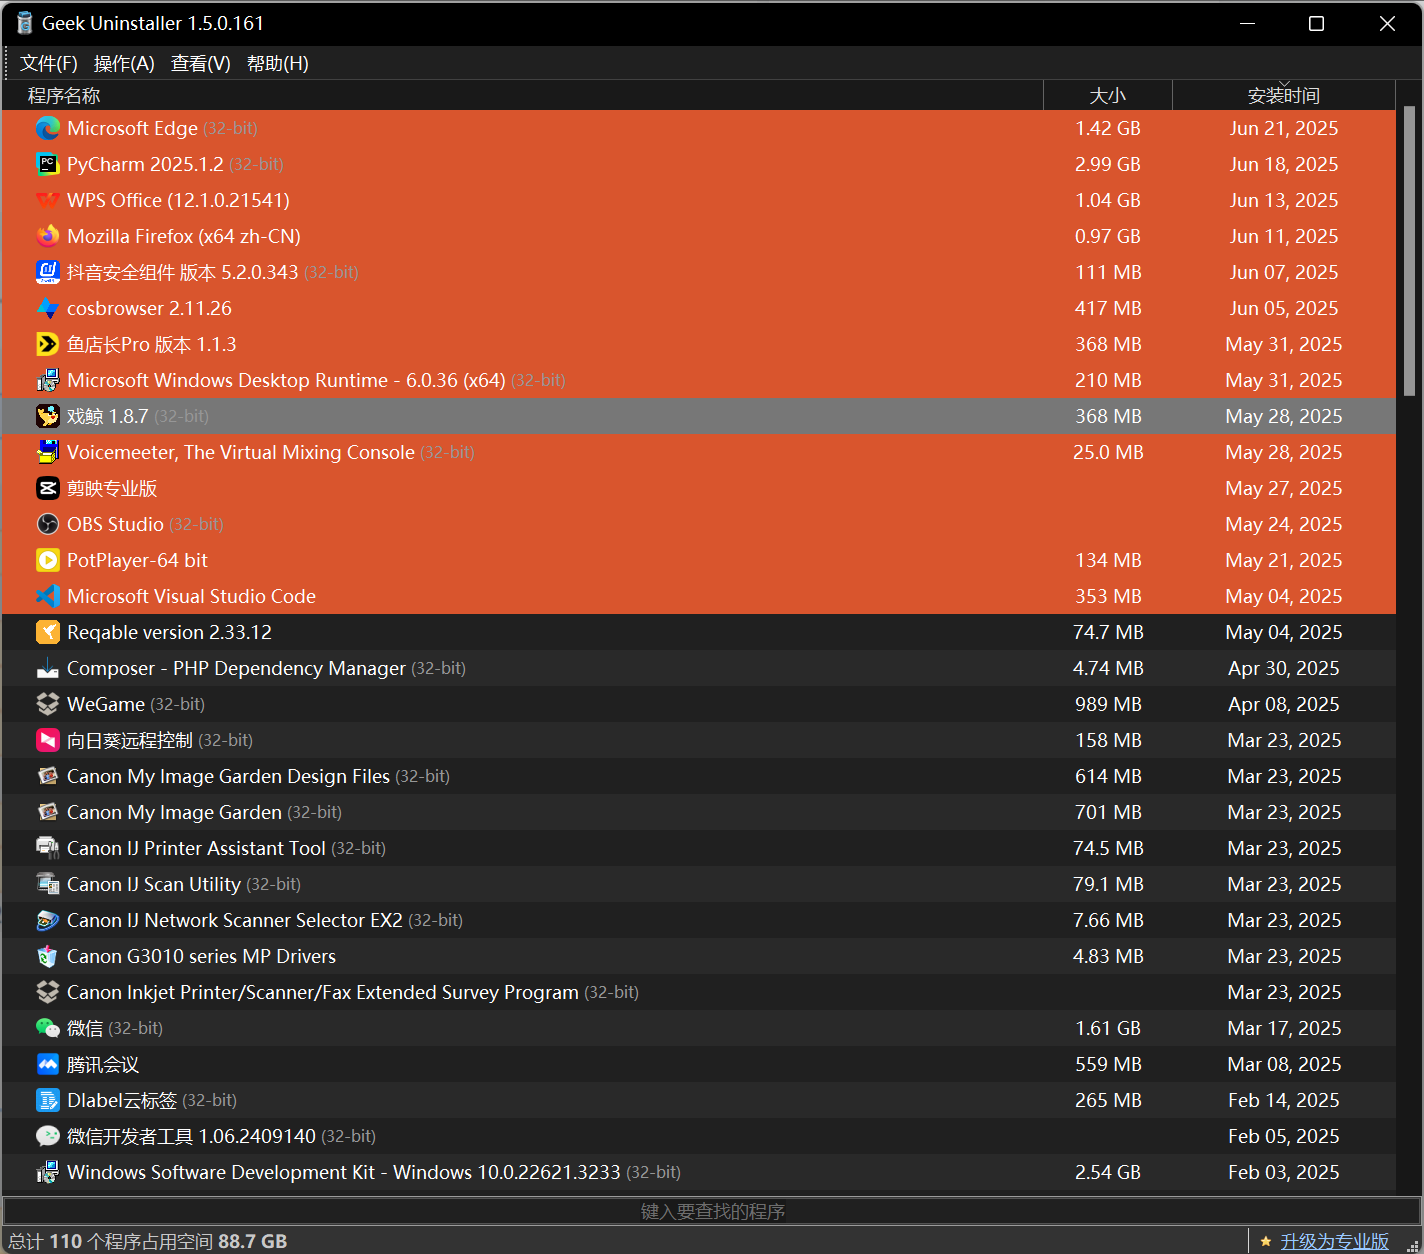Click the Microsoft Edge icon
1424x1254 pixels.
coord(48,128)
